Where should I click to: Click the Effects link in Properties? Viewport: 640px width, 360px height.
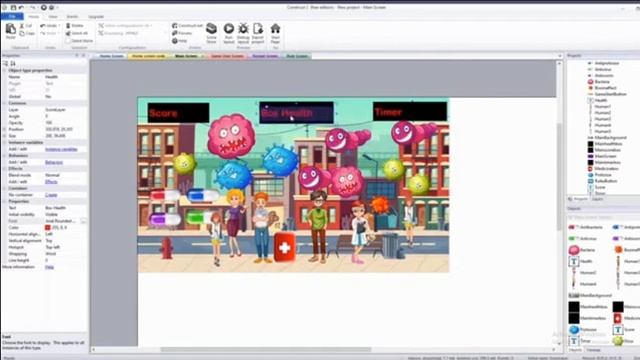[51, 182]
